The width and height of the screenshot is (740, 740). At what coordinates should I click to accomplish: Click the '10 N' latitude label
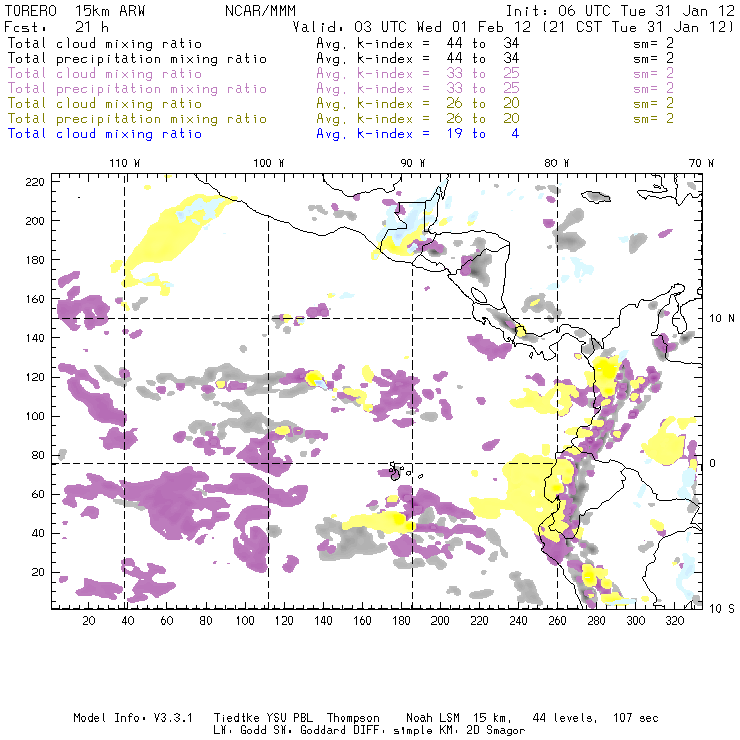(x=722, y=319)
